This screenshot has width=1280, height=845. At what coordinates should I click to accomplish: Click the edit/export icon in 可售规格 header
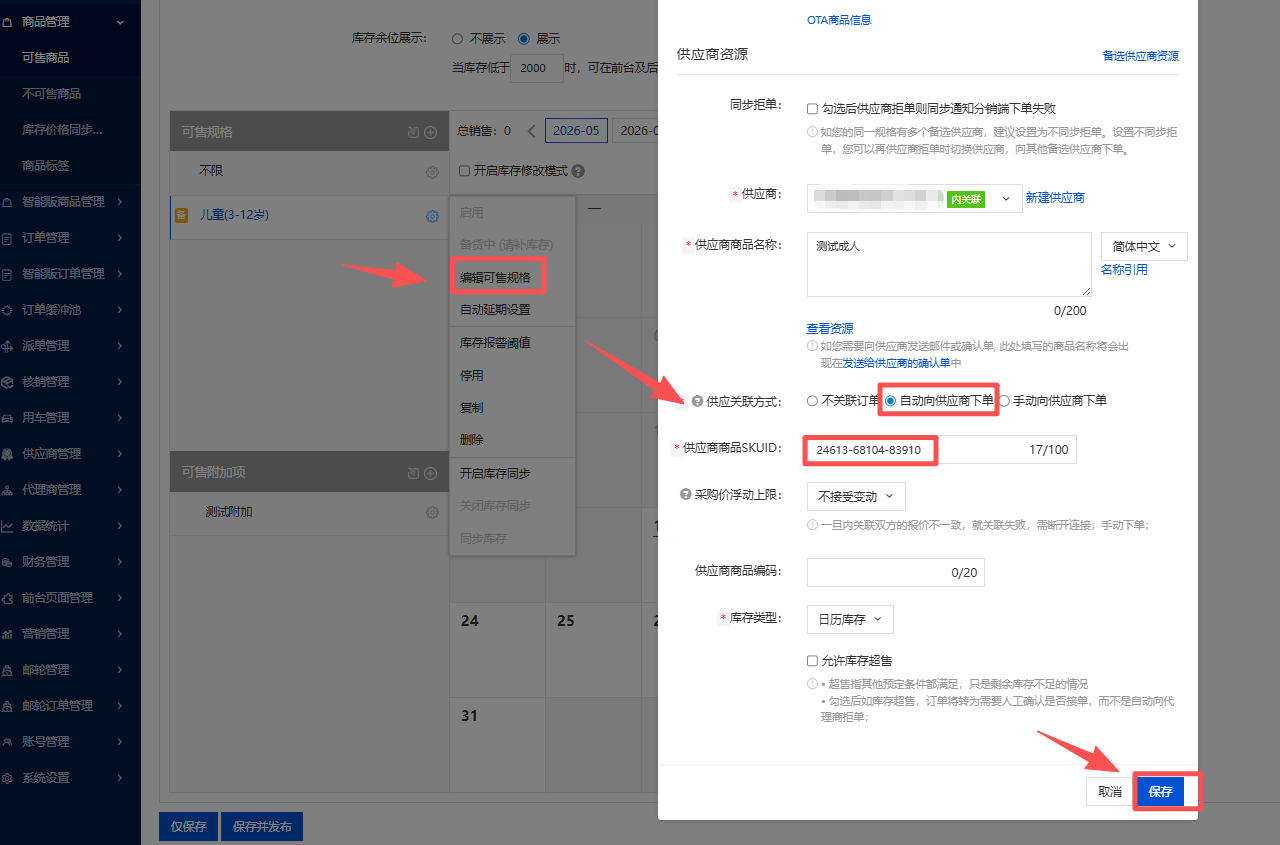[413, 132]
